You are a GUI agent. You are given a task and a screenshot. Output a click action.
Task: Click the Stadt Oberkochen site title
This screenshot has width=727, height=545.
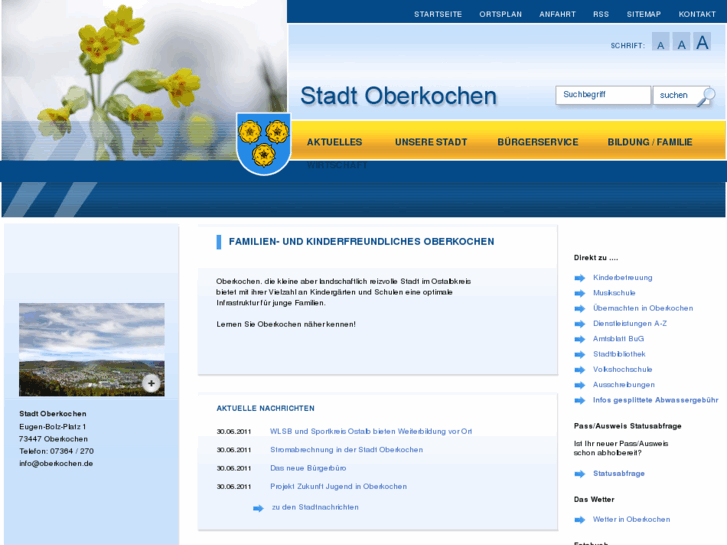coord(398,96)
